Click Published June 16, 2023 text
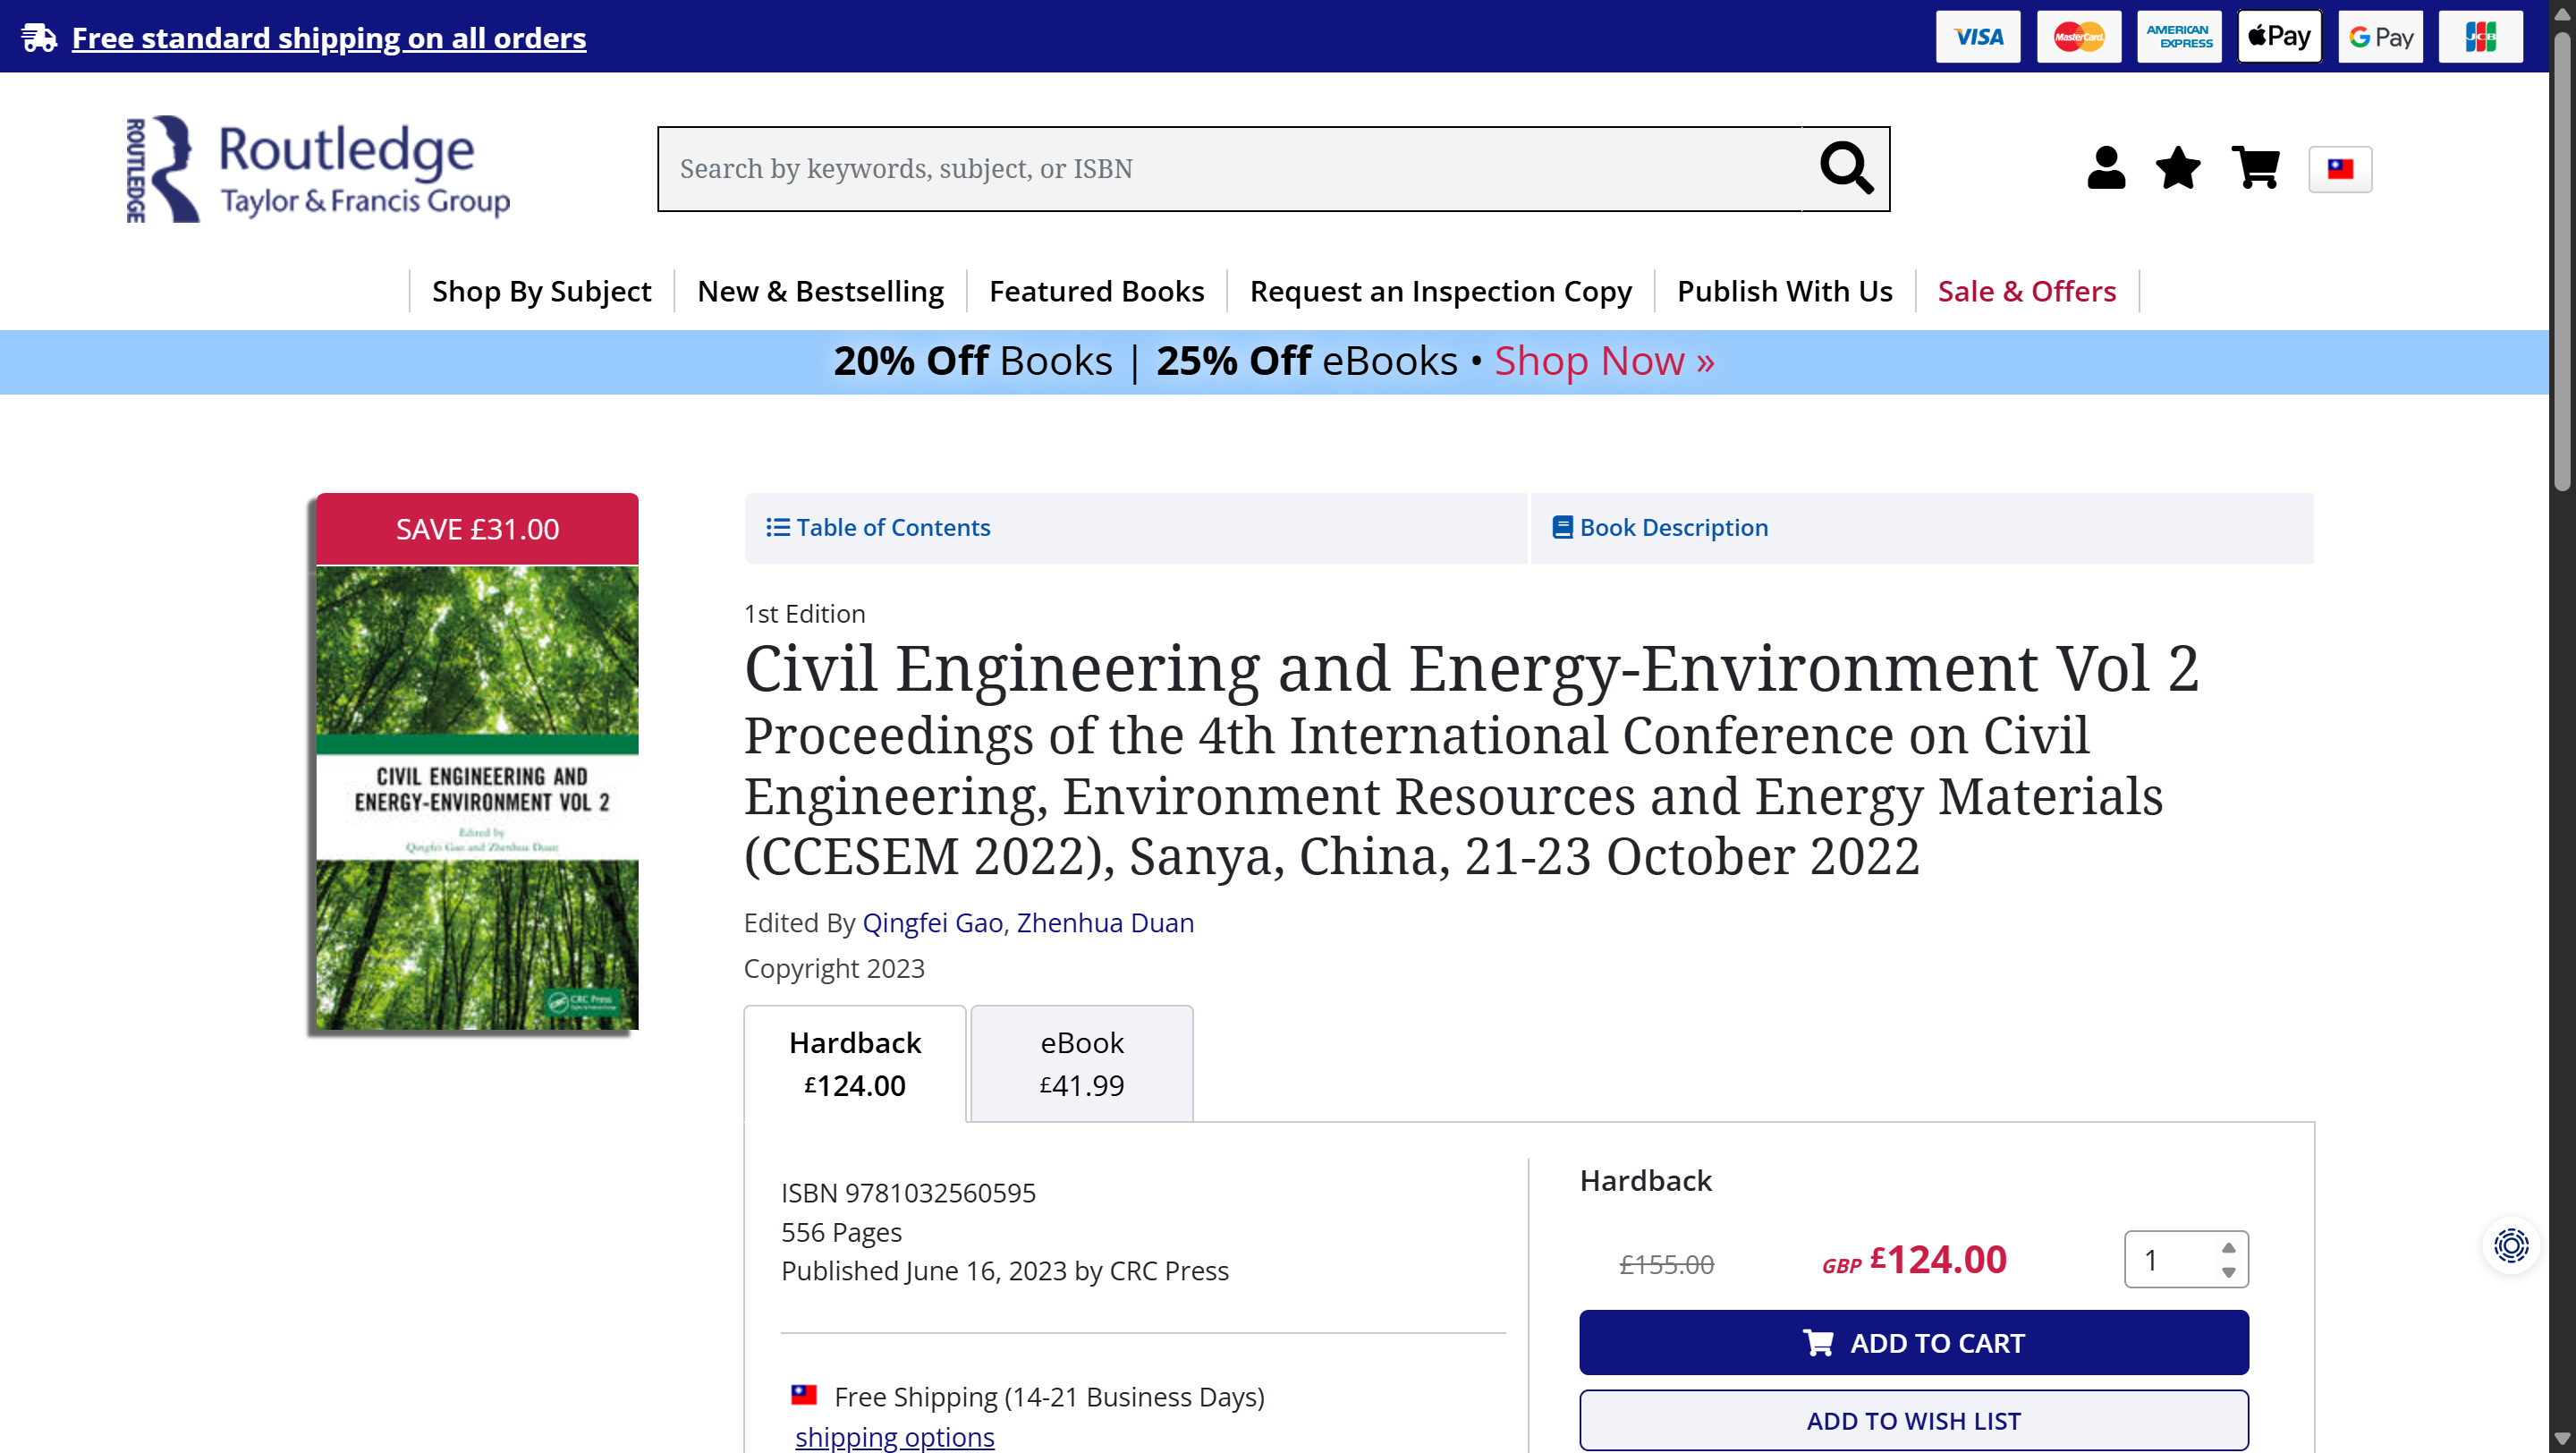 tap(1005, 1271)
